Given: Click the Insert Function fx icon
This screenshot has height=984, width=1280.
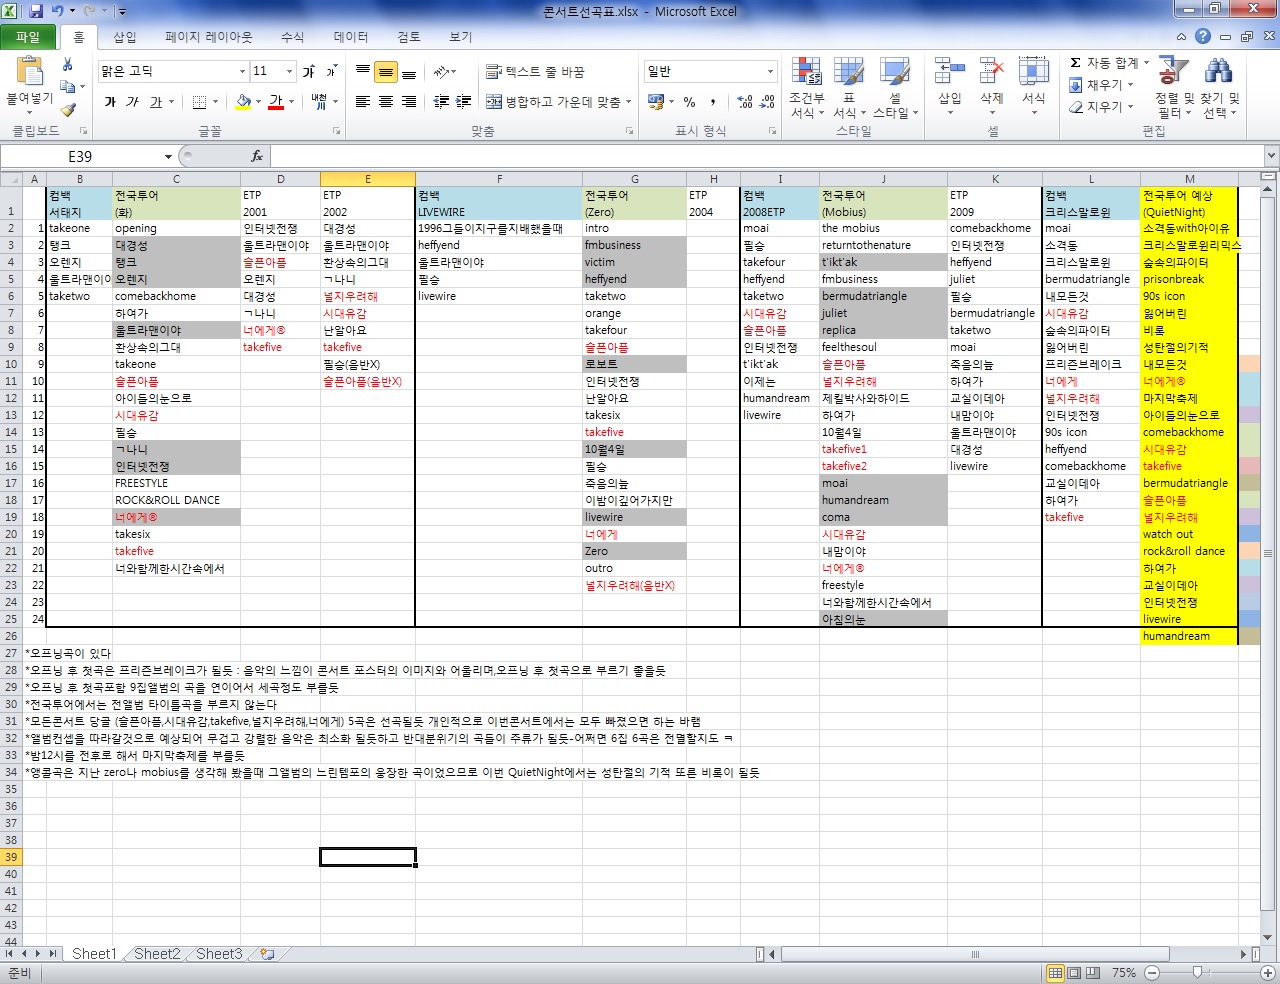Looking at the screenshot, I should pyautogui.click(x=257, y=156).
